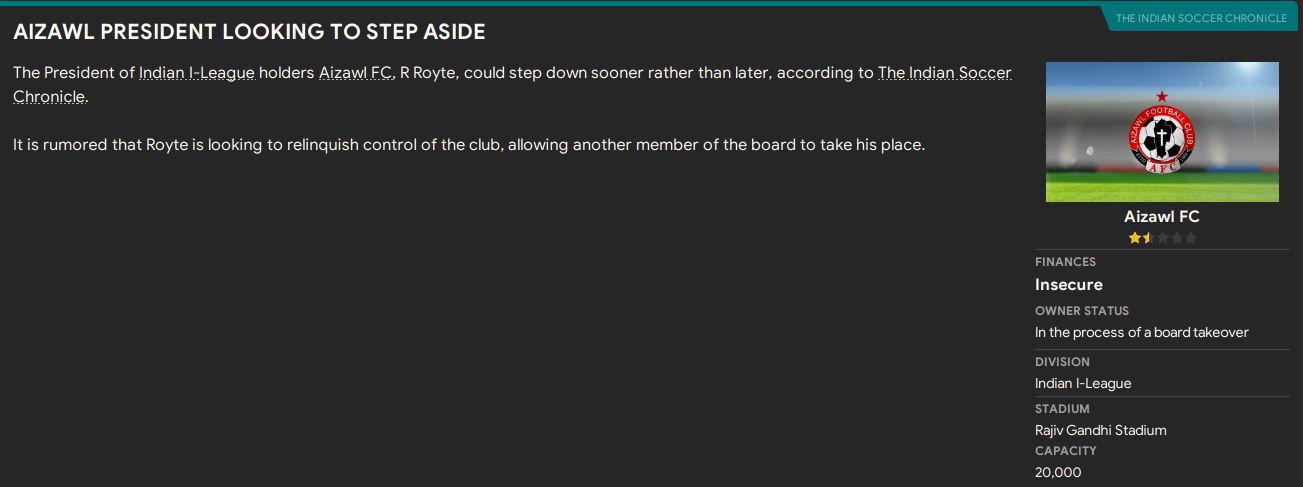This screenshot has height=487, width=1303.
Task: Open the Indian I-League link in the article
Action: coord(197,73)
